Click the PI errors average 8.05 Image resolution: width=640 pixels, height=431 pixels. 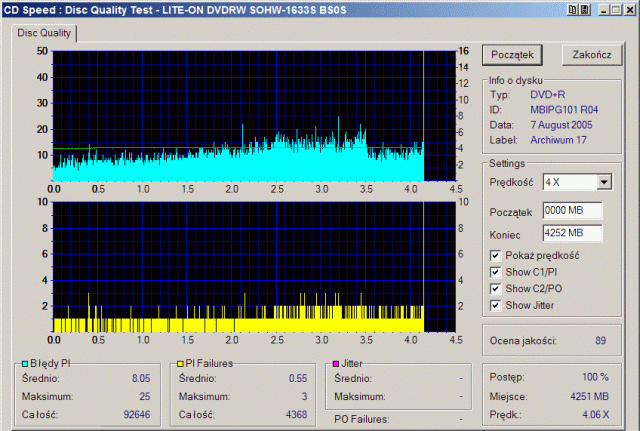[x=141, y=378]
